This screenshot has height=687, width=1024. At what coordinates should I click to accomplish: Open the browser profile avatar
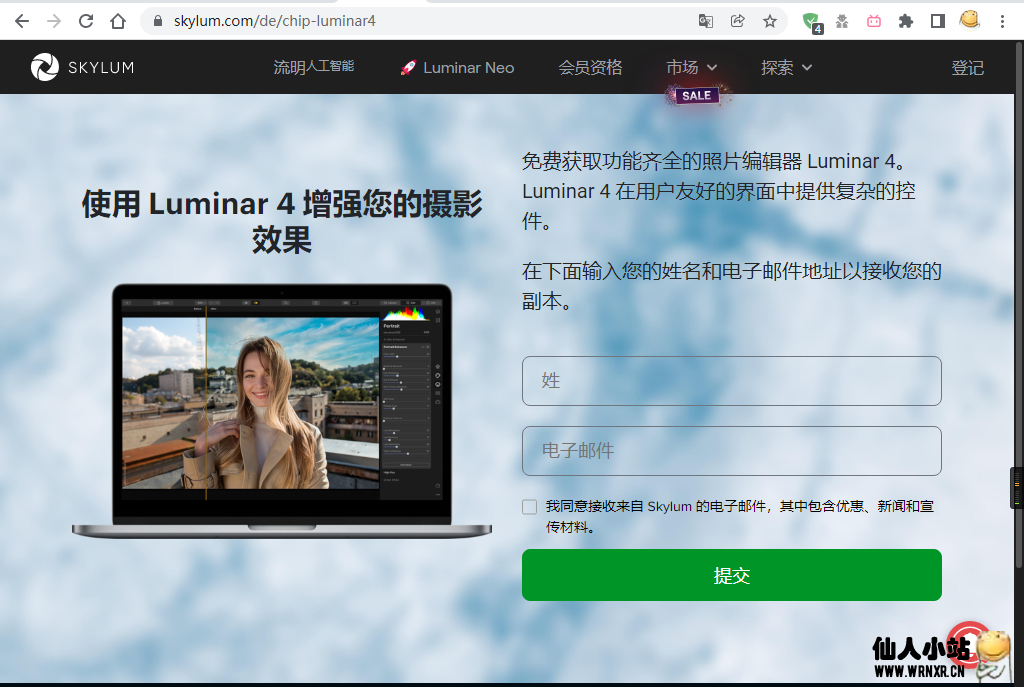coord(970,20)
